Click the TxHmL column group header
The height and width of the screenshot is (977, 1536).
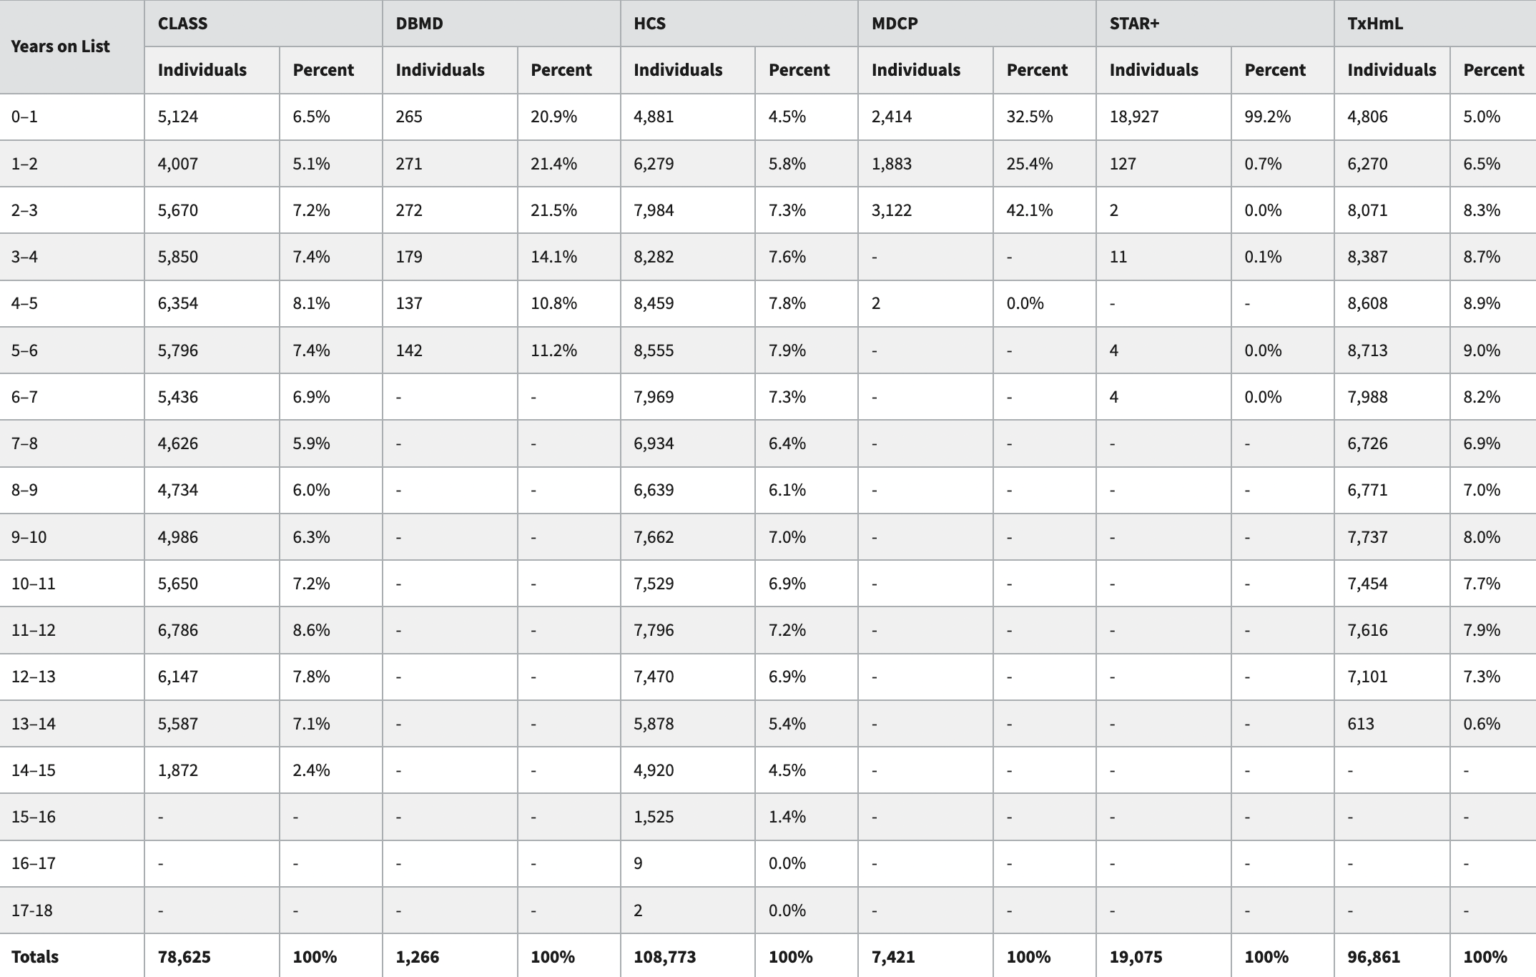coord(1375,23)
